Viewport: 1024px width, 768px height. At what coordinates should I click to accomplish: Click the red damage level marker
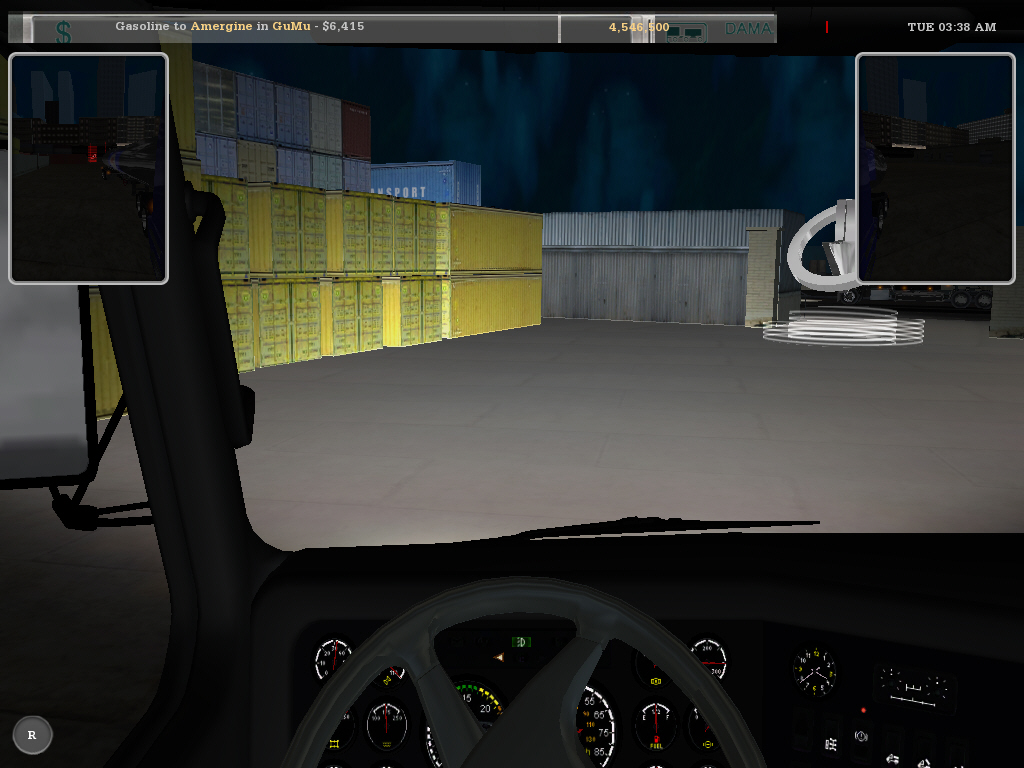click(827, 28)
